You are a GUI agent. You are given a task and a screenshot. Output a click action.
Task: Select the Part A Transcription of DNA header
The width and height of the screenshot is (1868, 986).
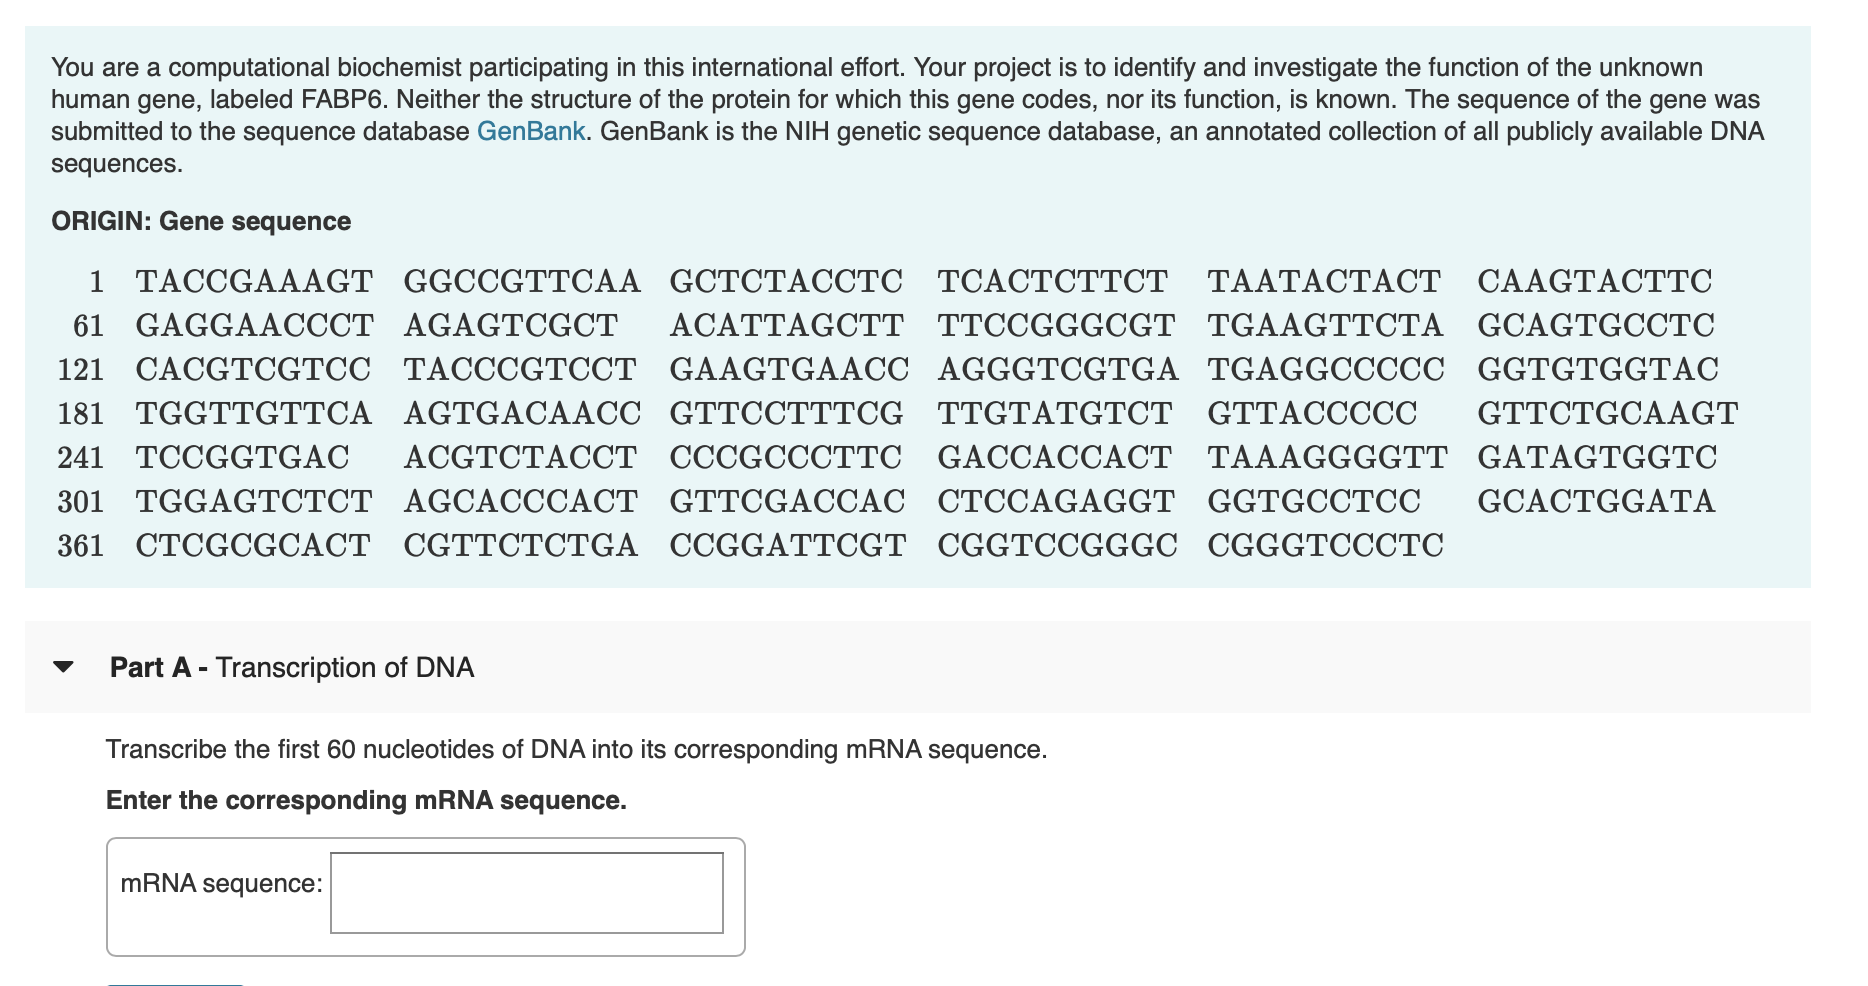pyautogui.click(x=292, y=667)
